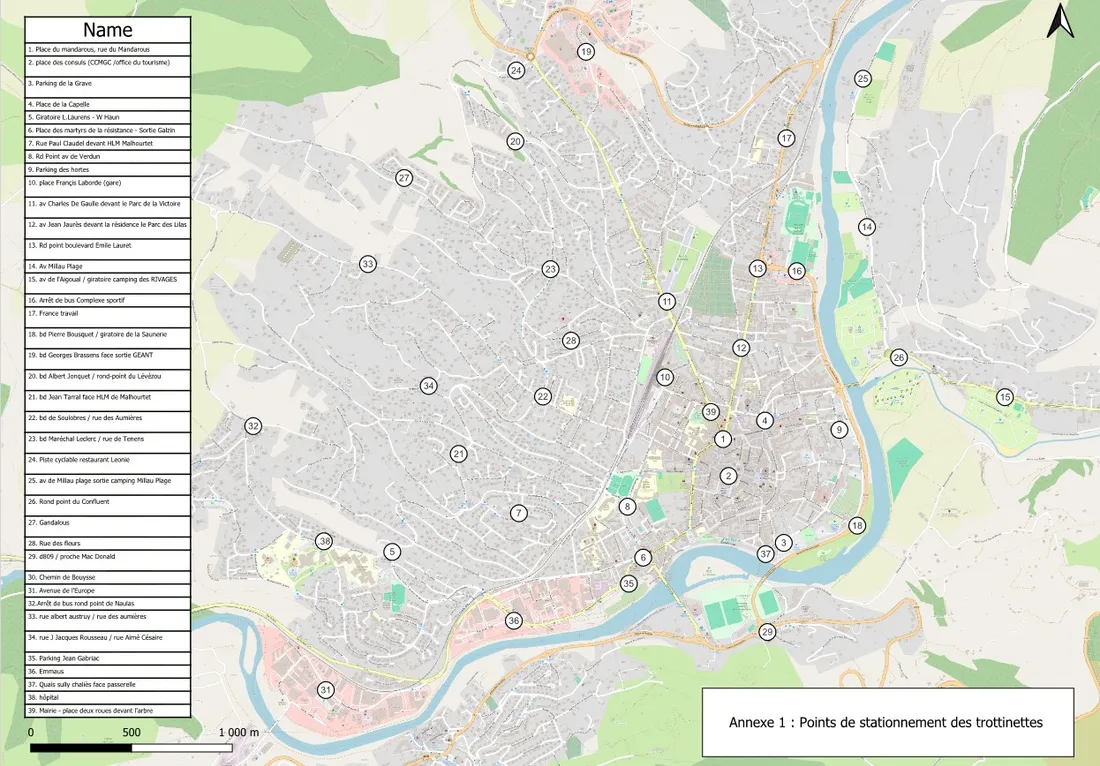This screenshot has height=766, width=1100.
Task: Click the north arrow compass symbol
Action: [x=1061, y=22]
